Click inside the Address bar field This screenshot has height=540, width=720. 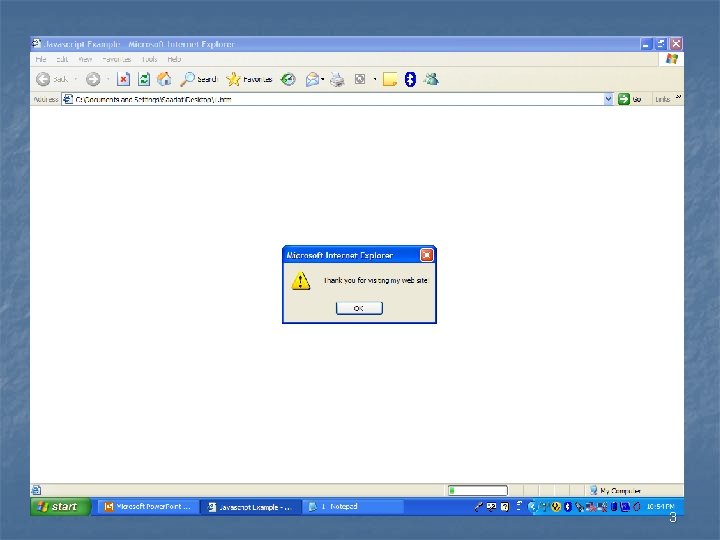(x=338, y=99)
